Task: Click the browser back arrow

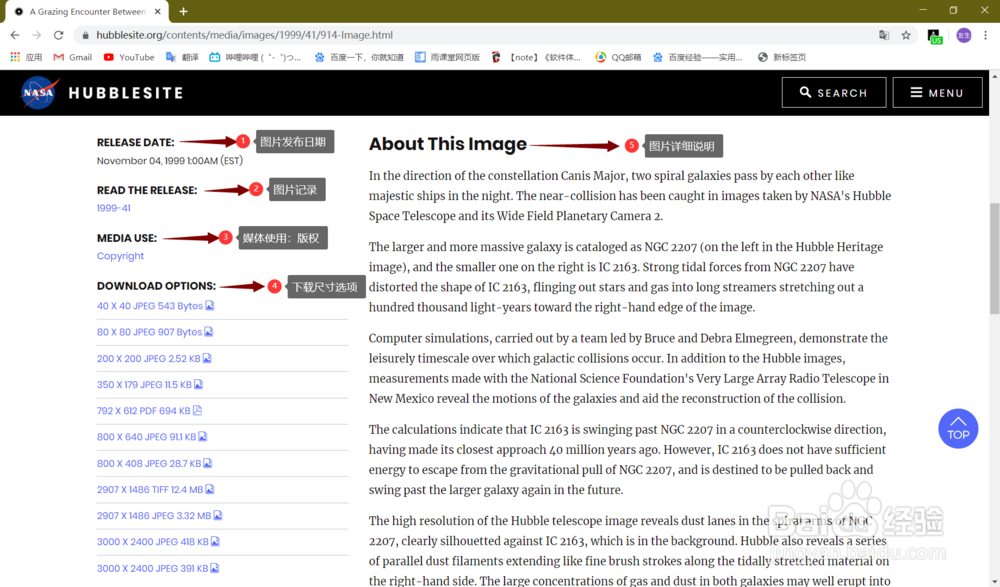Action: pyautogui.click(x=15, y=35)
